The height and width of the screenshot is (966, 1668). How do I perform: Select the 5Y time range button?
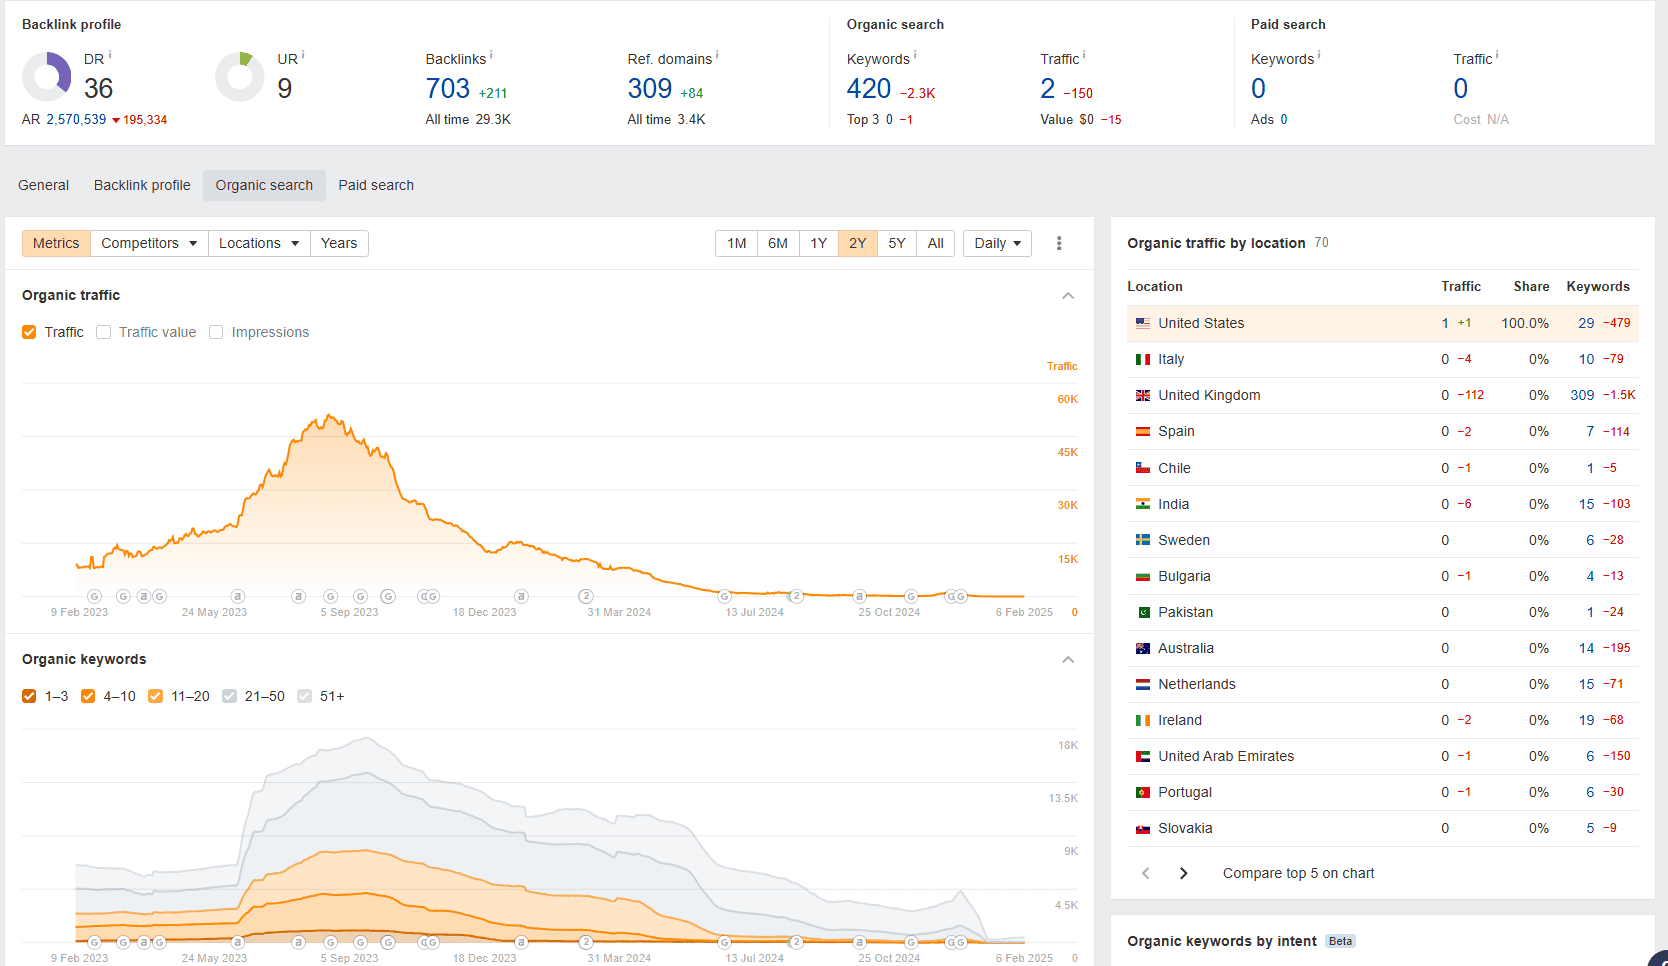(x=897, y=243)
